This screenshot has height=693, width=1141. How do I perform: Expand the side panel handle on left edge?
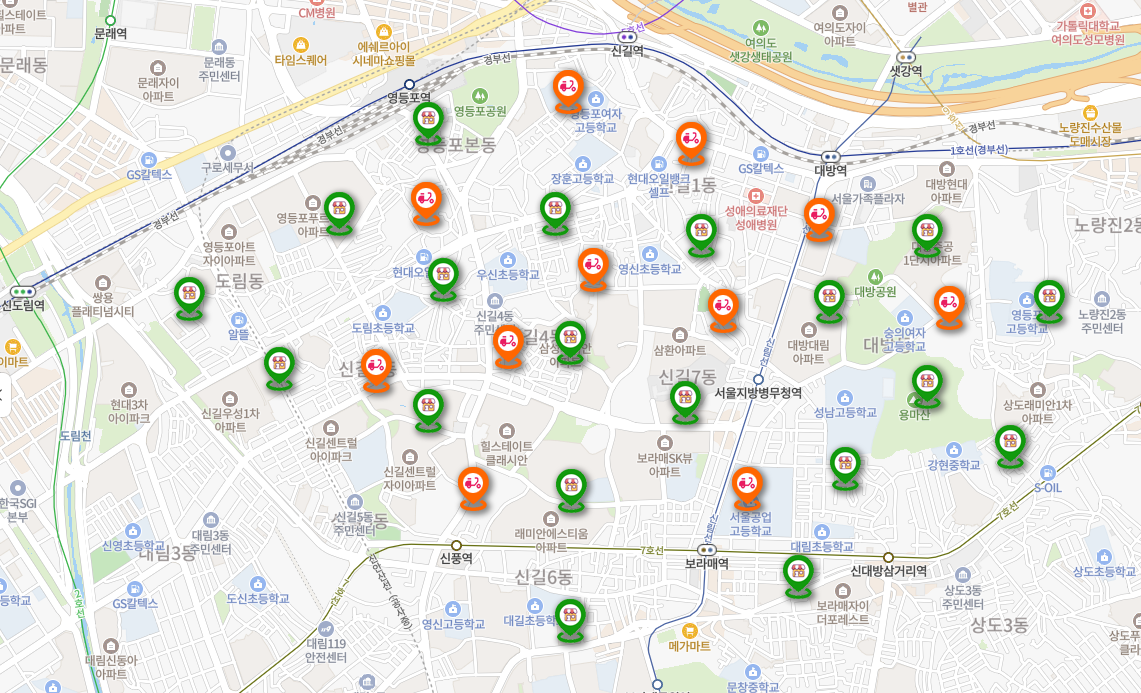point(3,393)
